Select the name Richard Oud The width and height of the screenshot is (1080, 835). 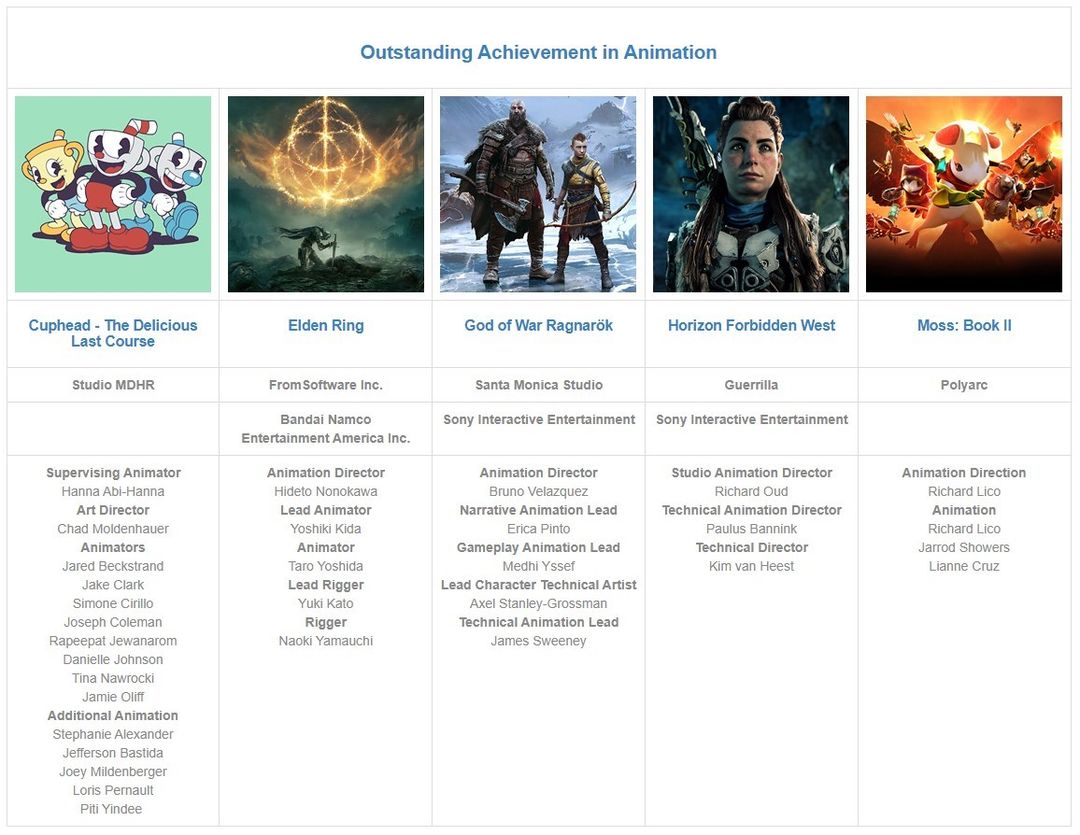751,491
